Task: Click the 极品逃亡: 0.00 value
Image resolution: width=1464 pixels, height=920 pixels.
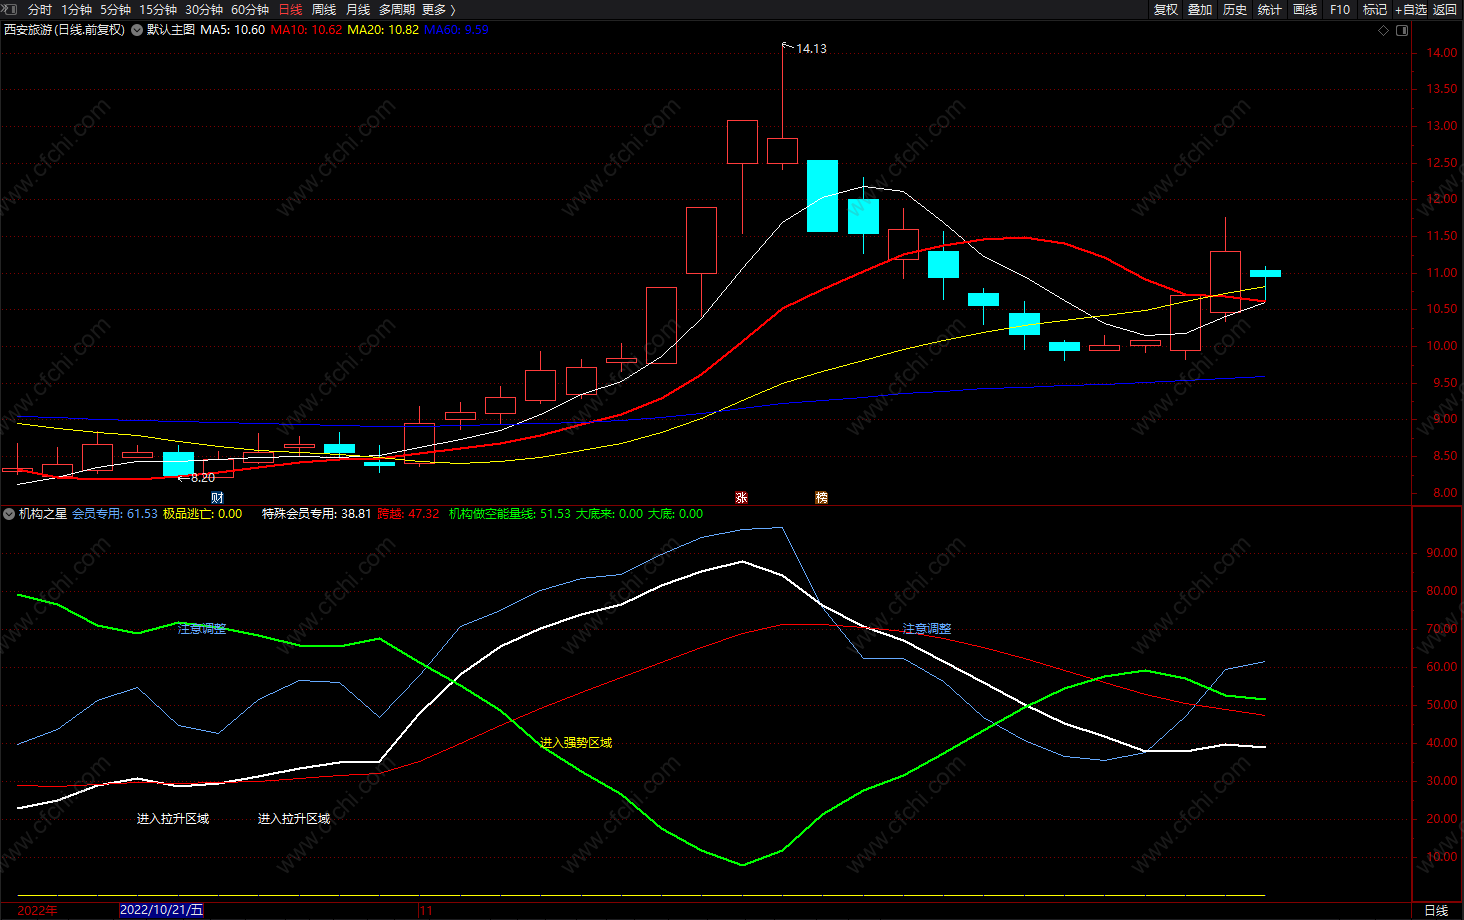Action: tap(203, 514)
